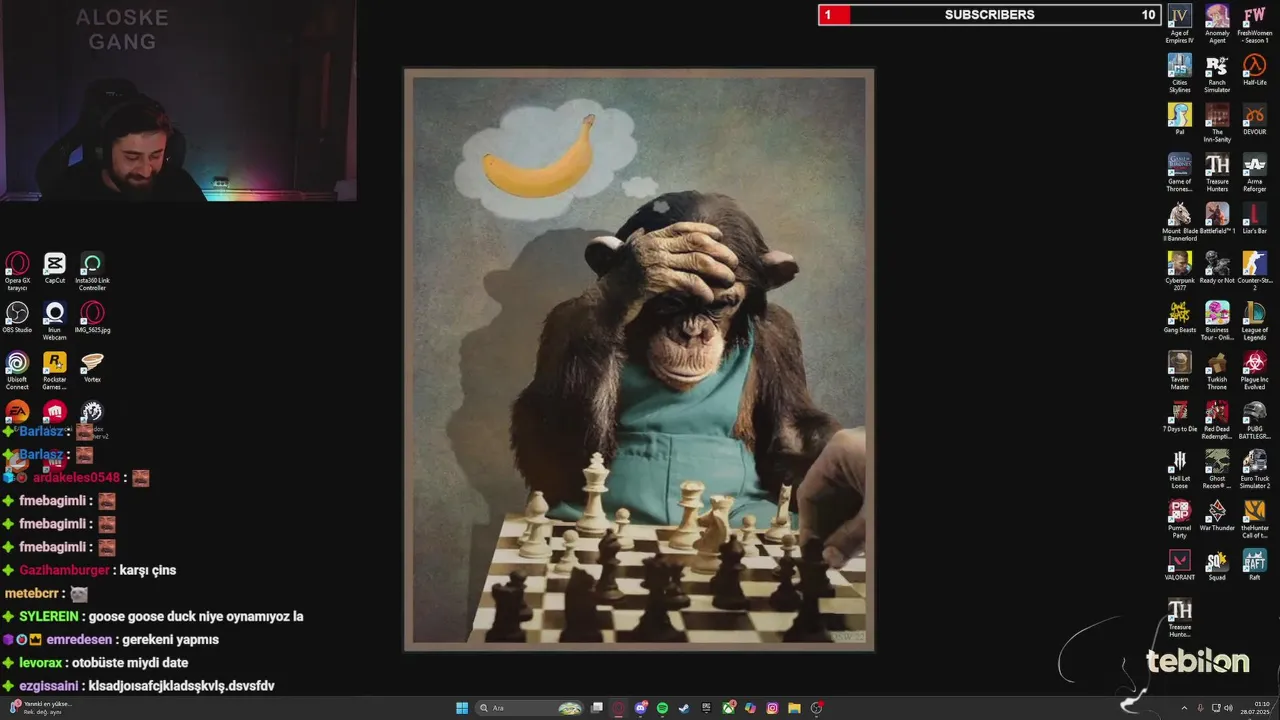The height and width of the screenshot is (720, 1280).
Task: Open Rockstar Games launcher shortcut
Action: [x=54, y=370]
